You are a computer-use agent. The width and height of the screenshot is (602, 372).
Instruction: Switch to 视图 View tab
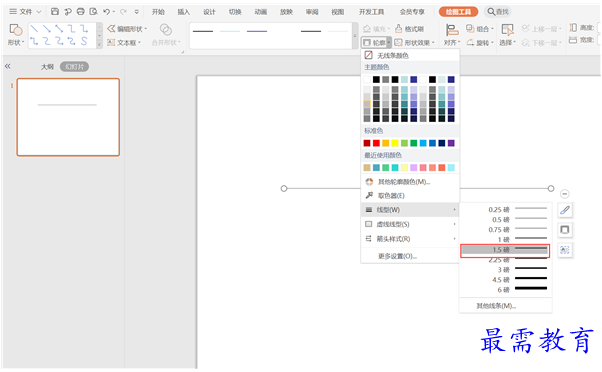[337, 12]
